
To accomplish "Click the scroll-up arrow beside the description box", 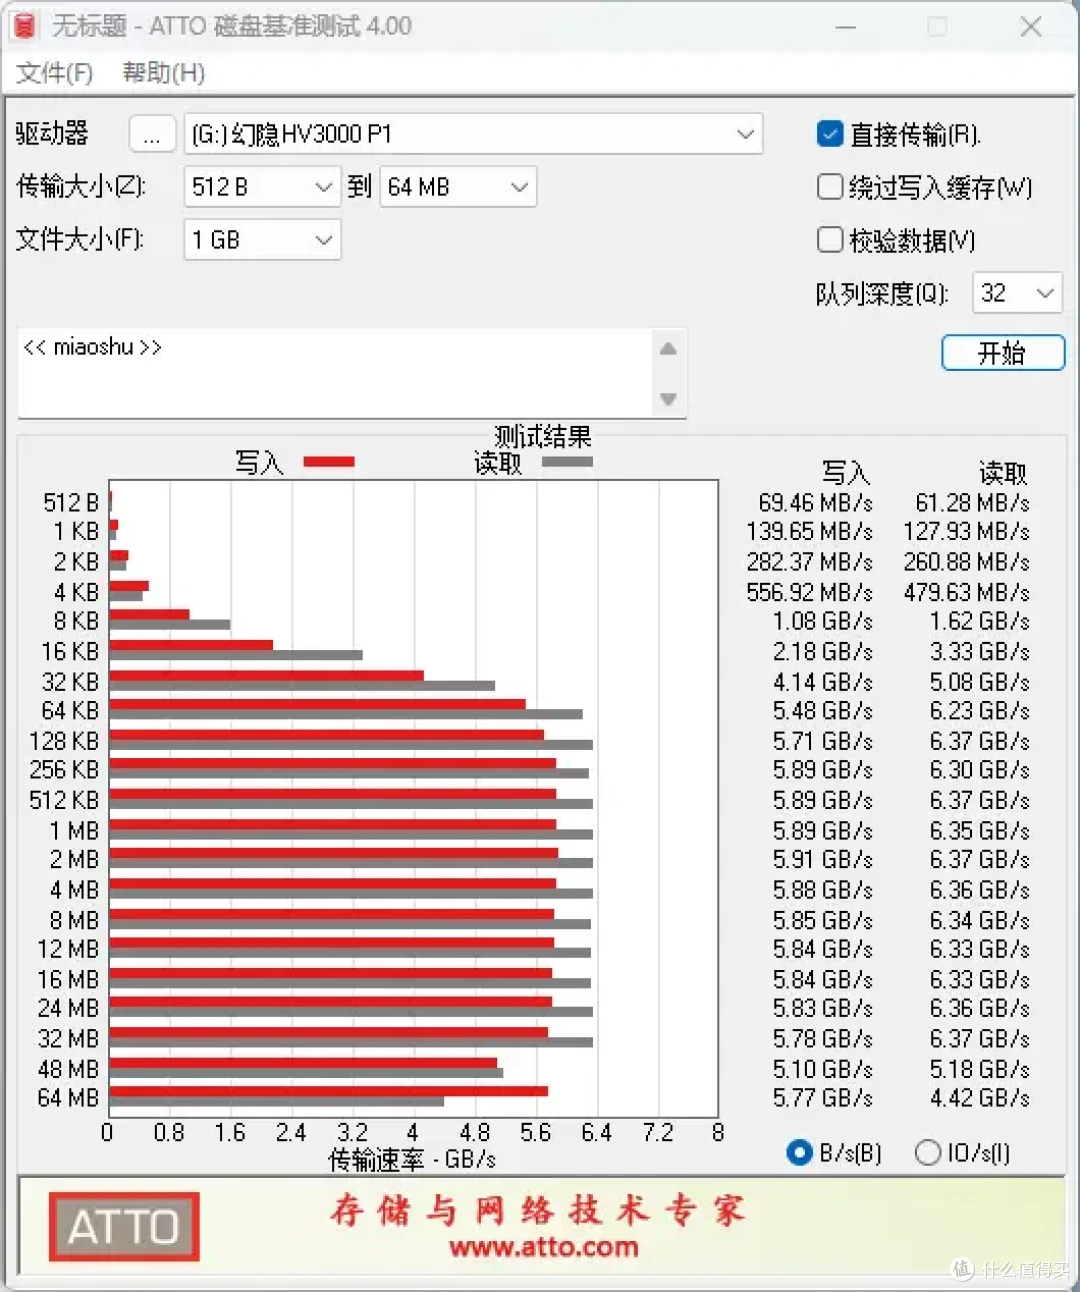I will [x=667, y=349].
